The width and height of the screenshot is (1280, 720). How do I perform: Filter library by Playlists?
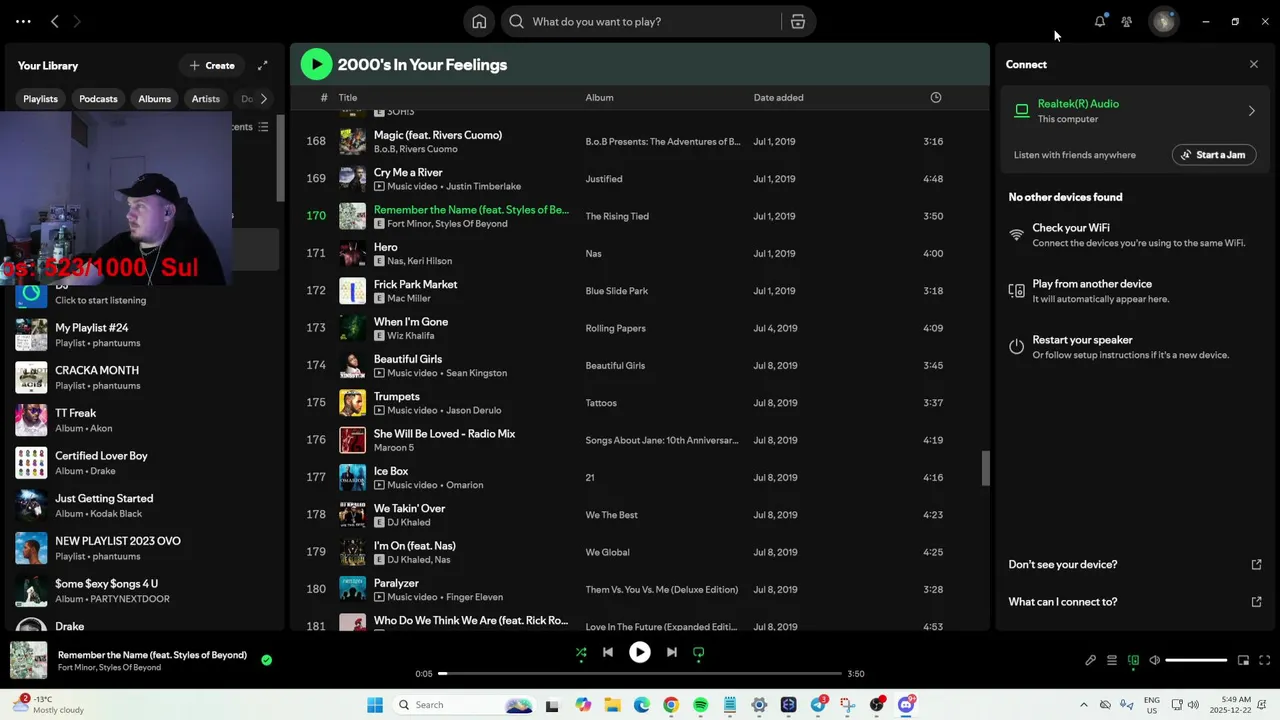(41, 99)
